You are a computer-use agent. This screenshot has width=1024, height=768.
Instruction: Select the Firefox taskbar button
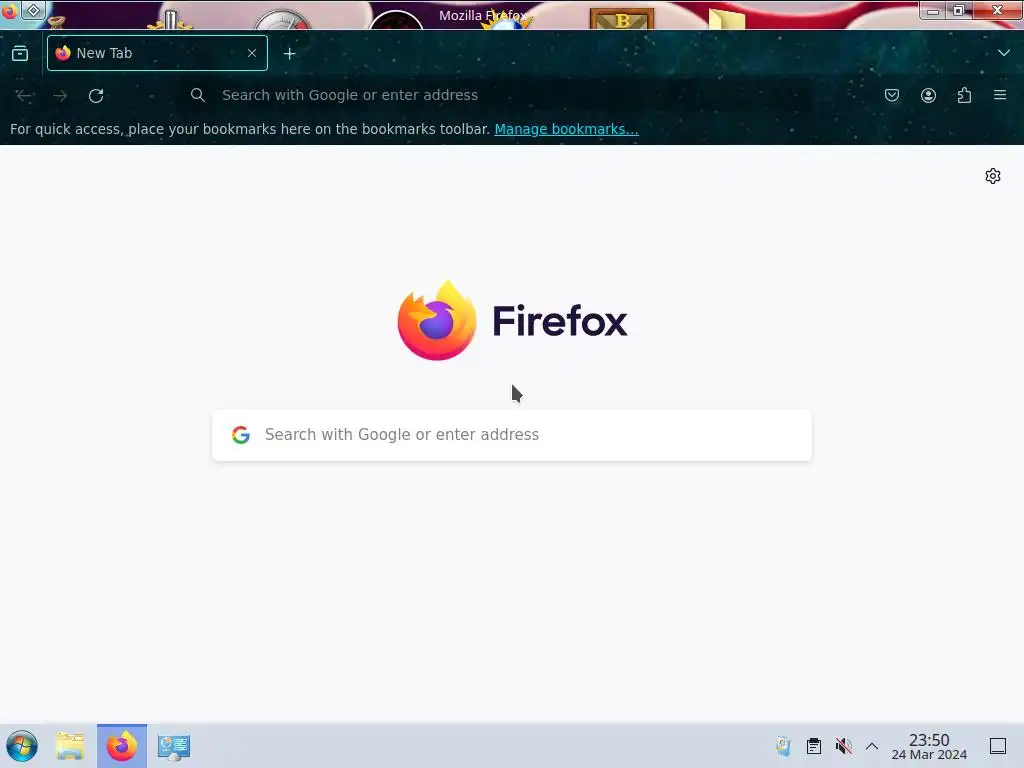click(x=122, y=746)
